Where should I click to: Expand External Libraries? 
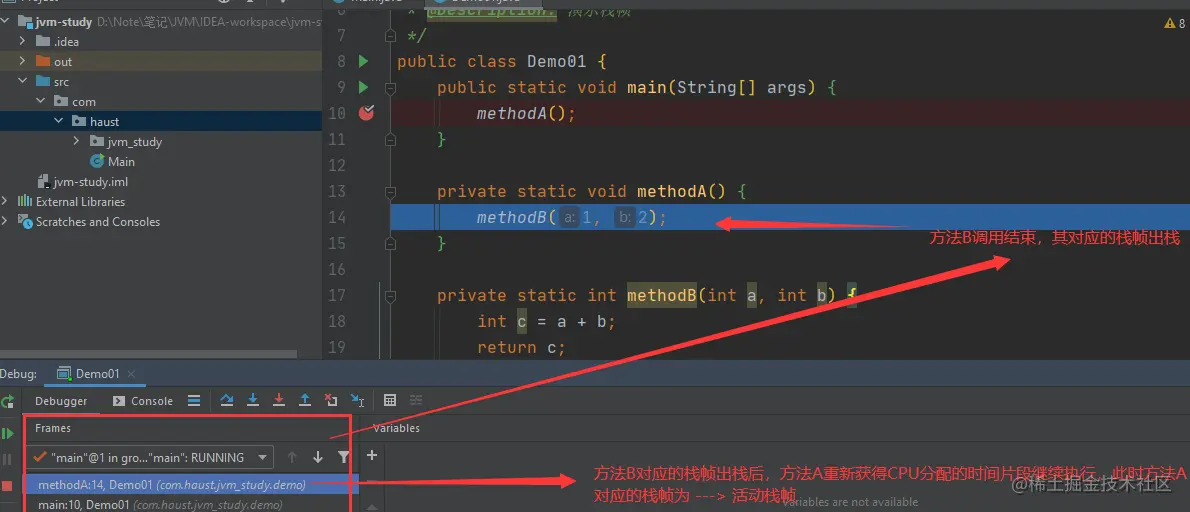[x=5, y=201]
